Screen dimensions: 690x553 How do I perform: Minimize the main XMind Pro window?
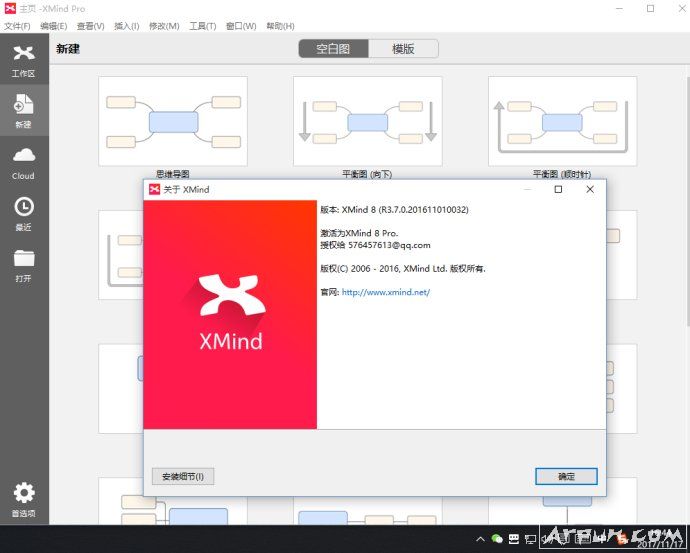(619, 8)
